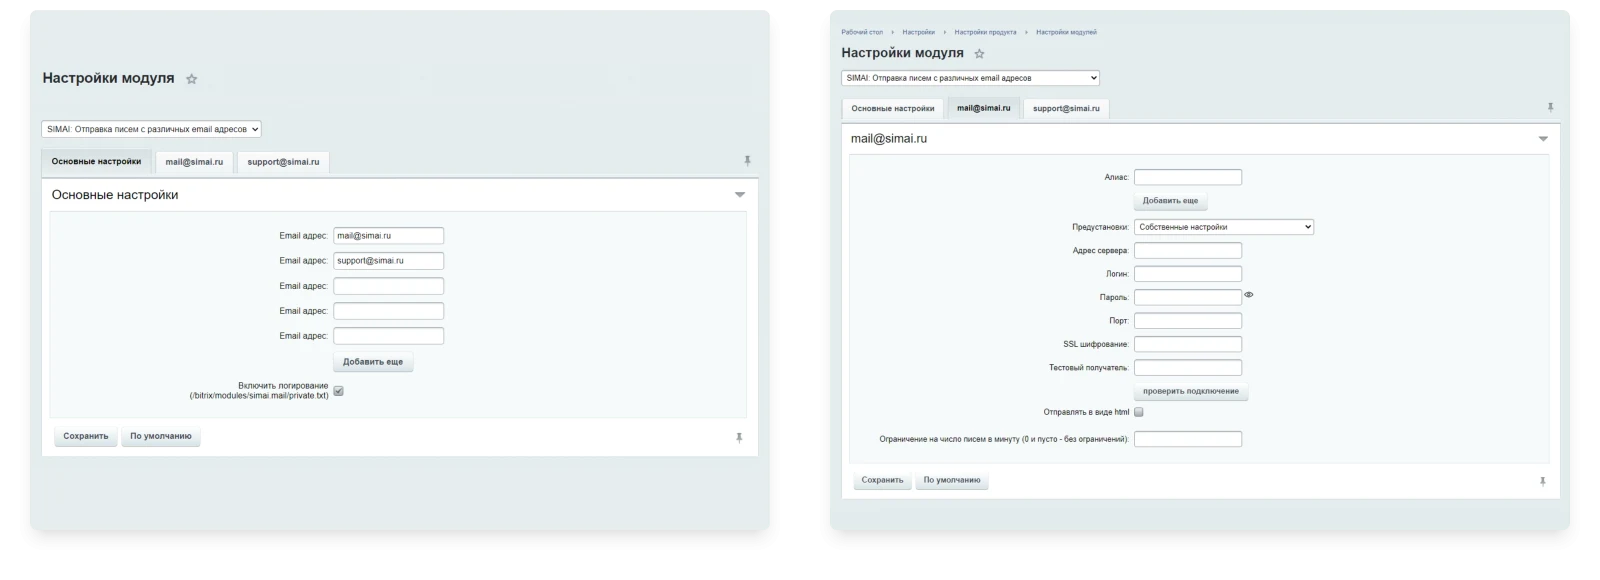This screenshot has width=1600, height=580.
Task: Star the left Настройки модуля page title
Action: coord(192,79)
